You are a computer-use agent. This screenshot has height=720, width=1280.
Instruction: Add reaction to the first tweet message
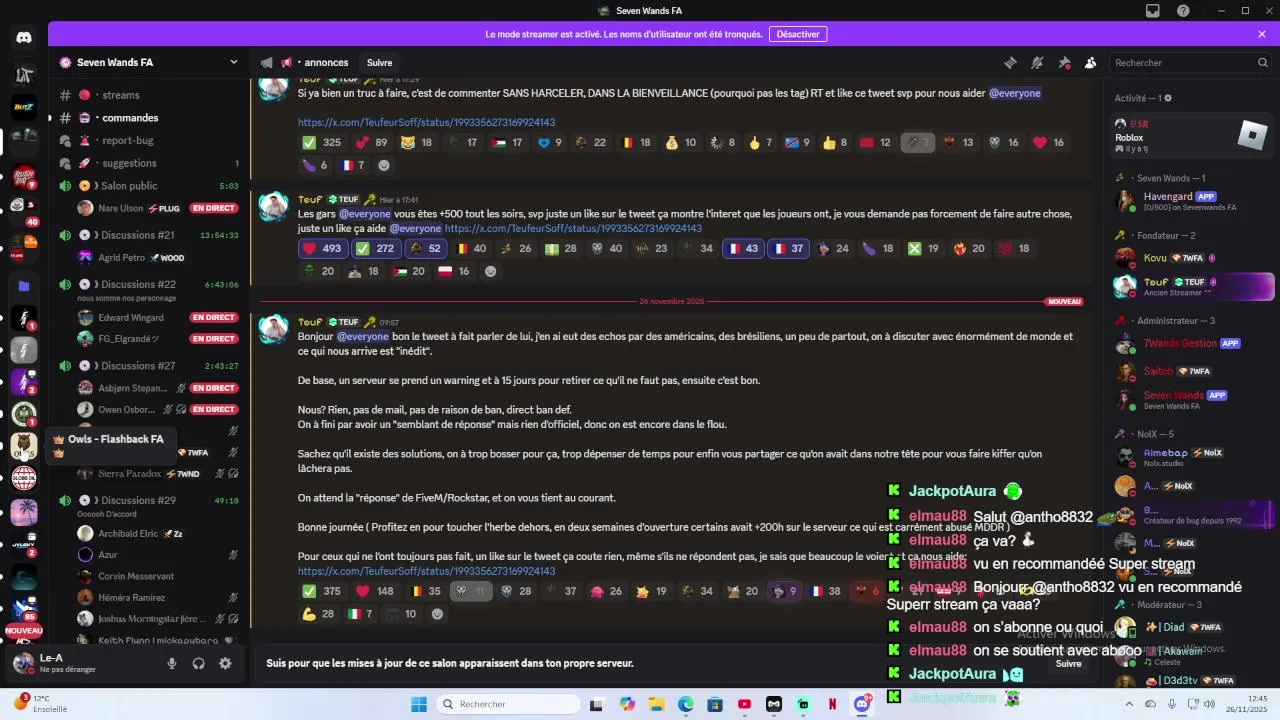[384, 165]
